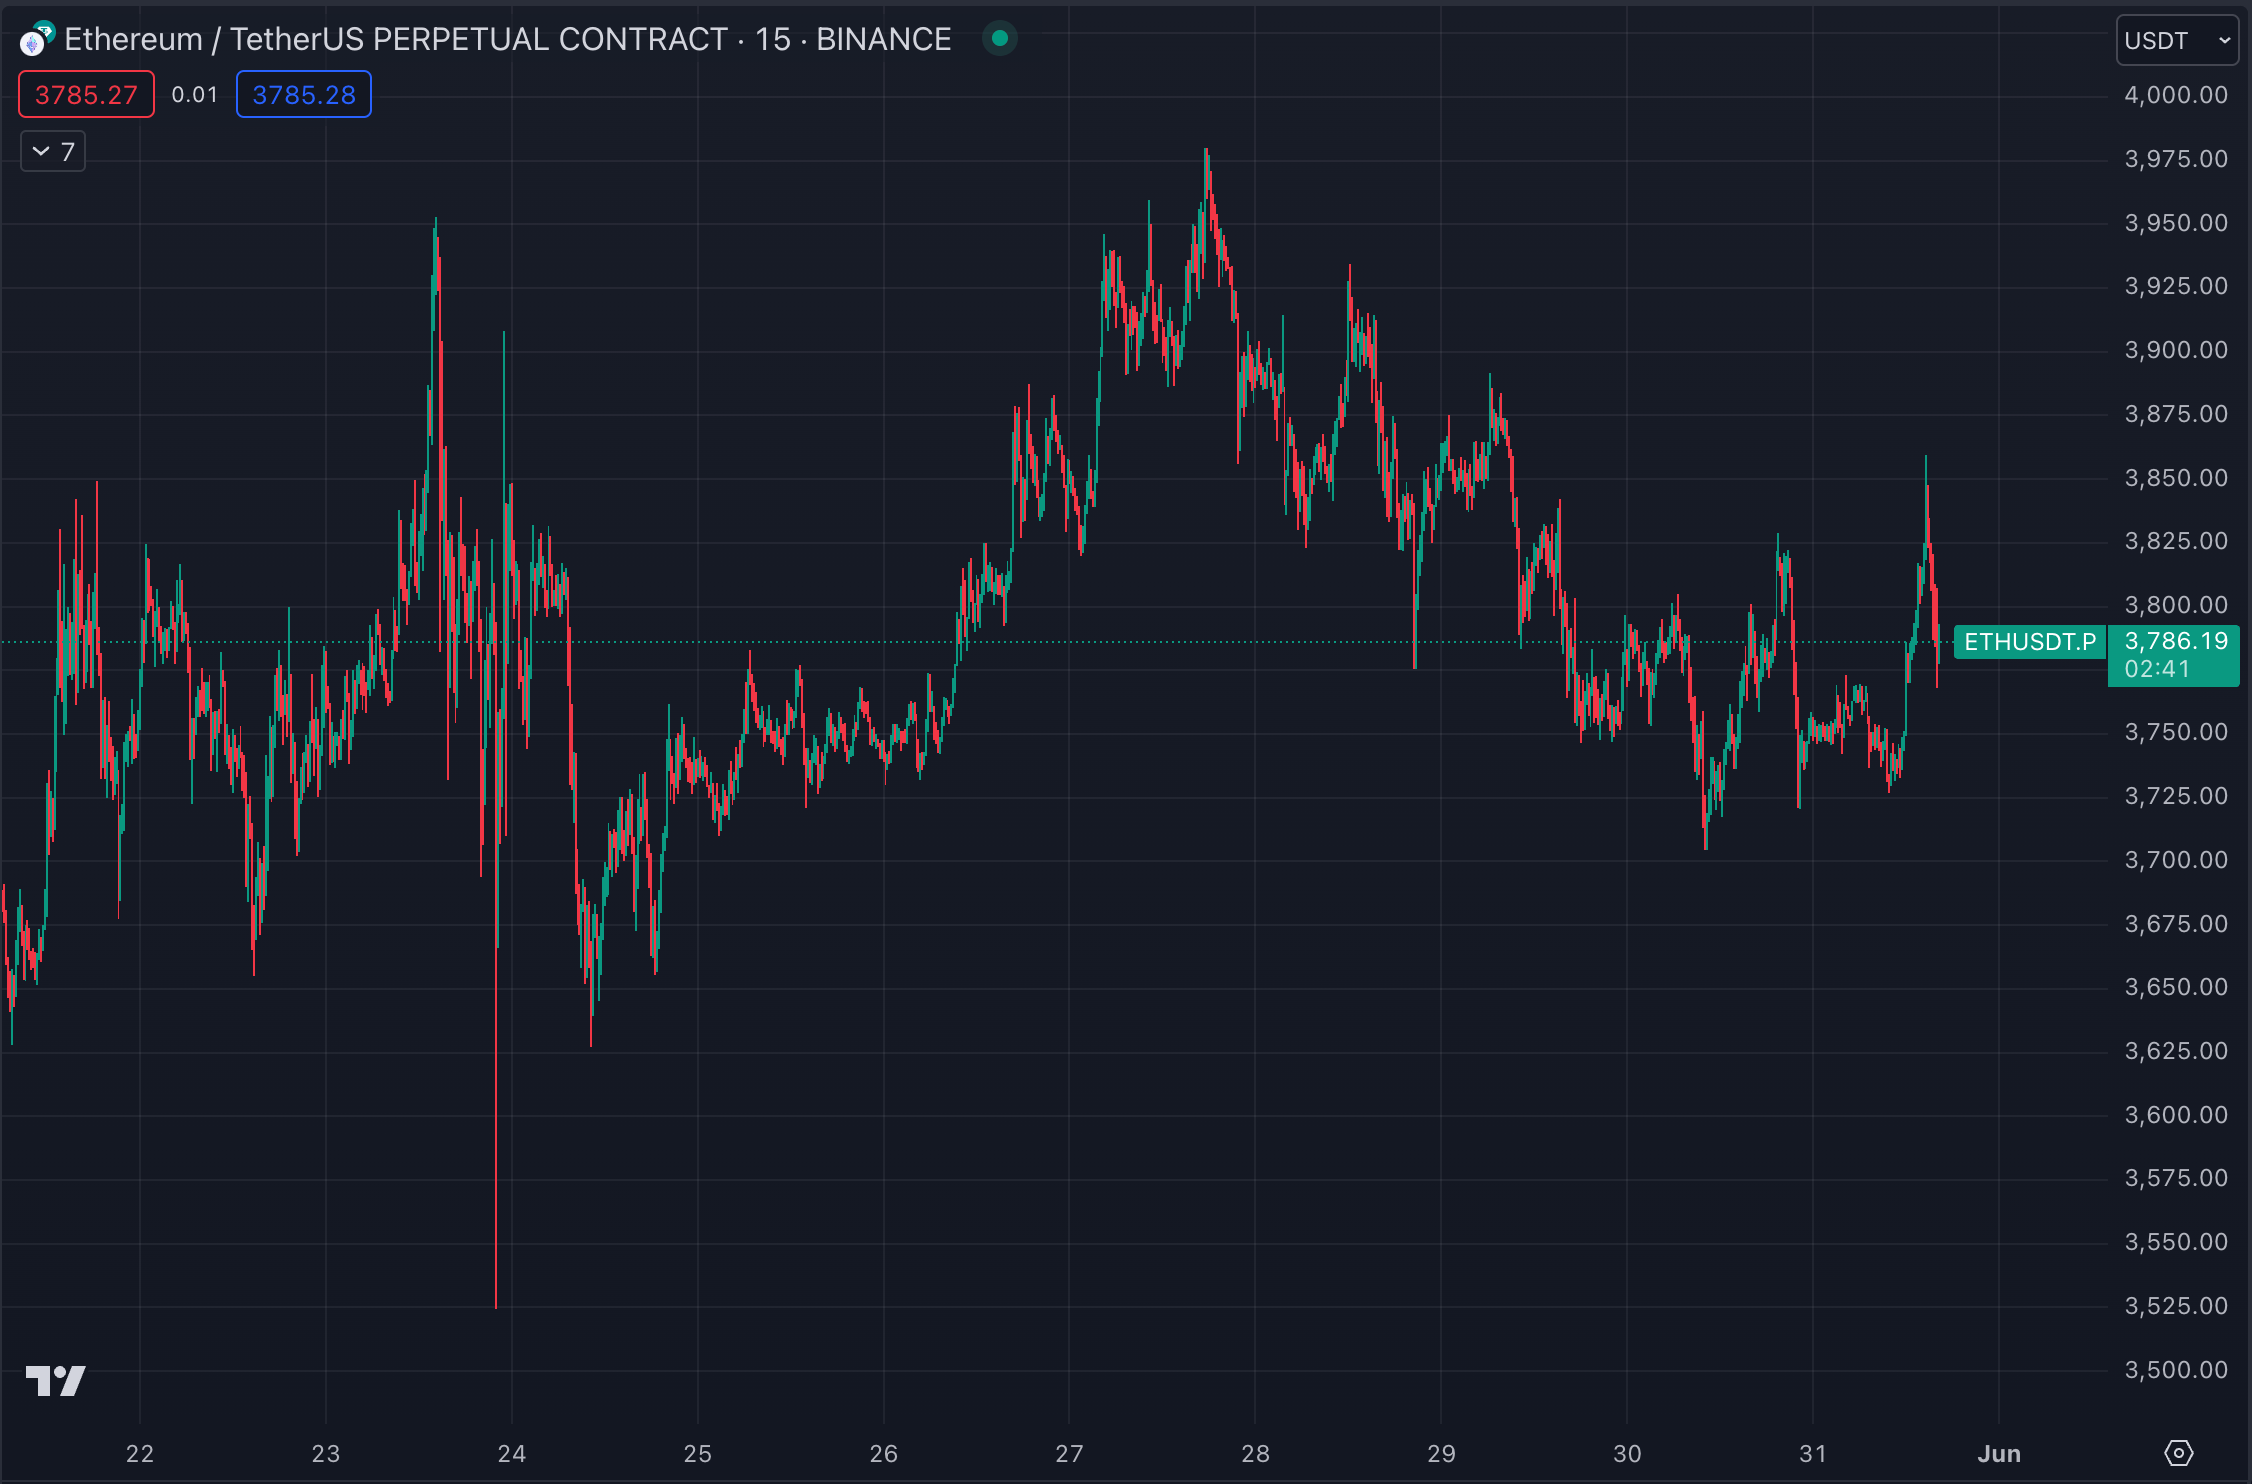Click the blue 3785.28 buy button
The width and height of the screenshot is (2252, 1484).
[x=304, y=95]
